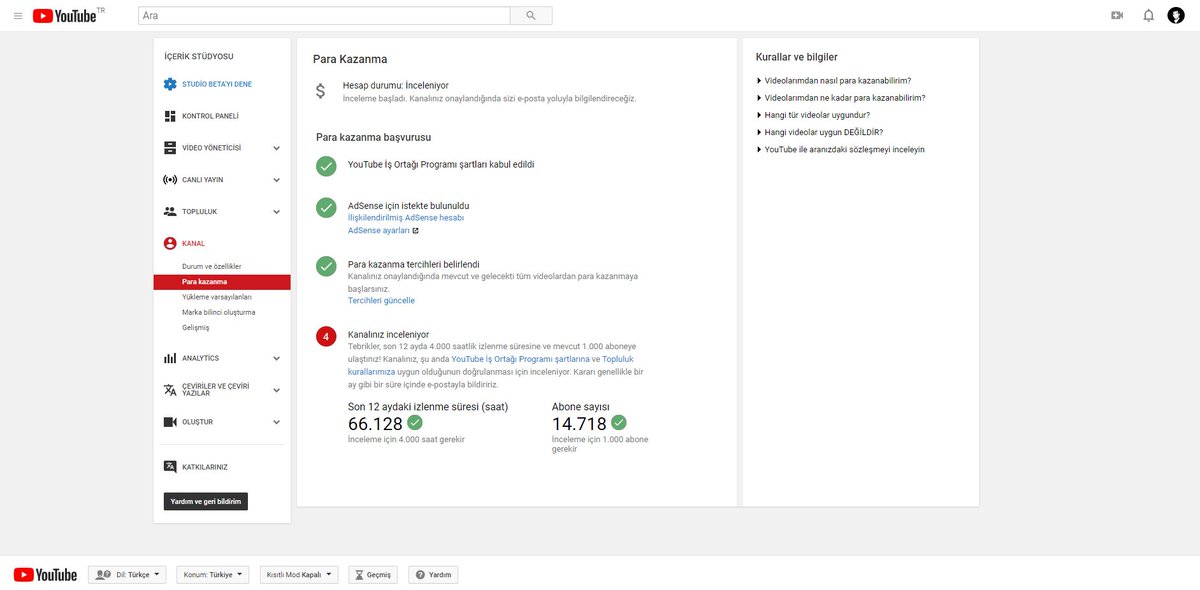Viewport: 1200px width, 590px height.
Task: Expand 'YouTube ile aranızdaki sözleşmeyi inceleyin'
Action: (x=841, y=149)
